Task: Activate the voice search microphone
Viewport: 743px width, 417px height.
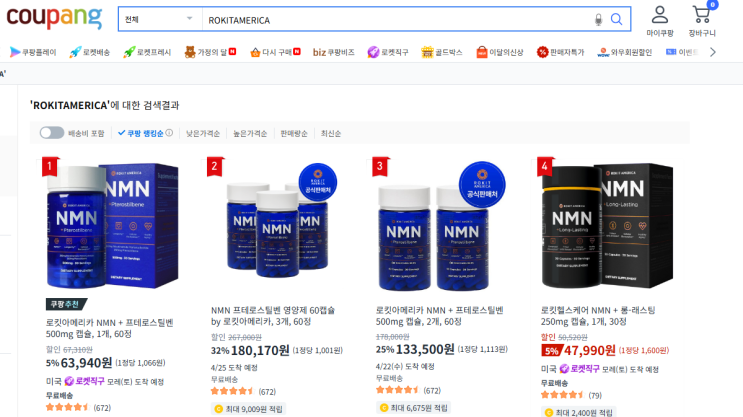Action: tap(598, 19)
